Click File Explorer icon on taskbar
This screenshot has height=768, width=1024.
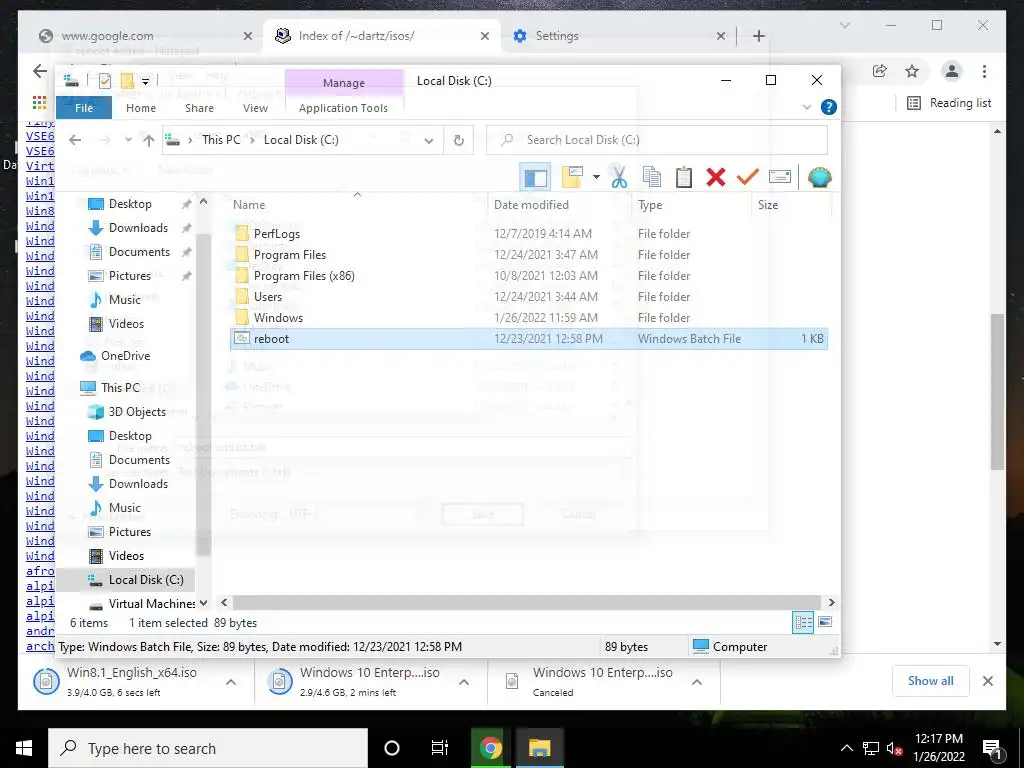539,748
